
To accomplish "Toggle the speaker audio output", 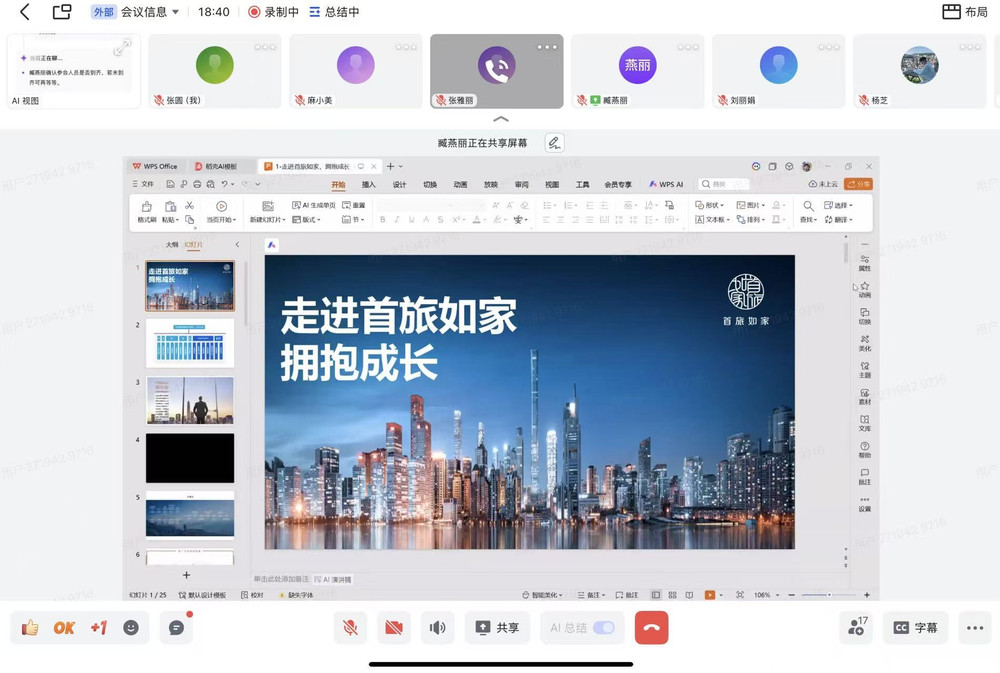I will pyautogui.click(x=438, y=628).
